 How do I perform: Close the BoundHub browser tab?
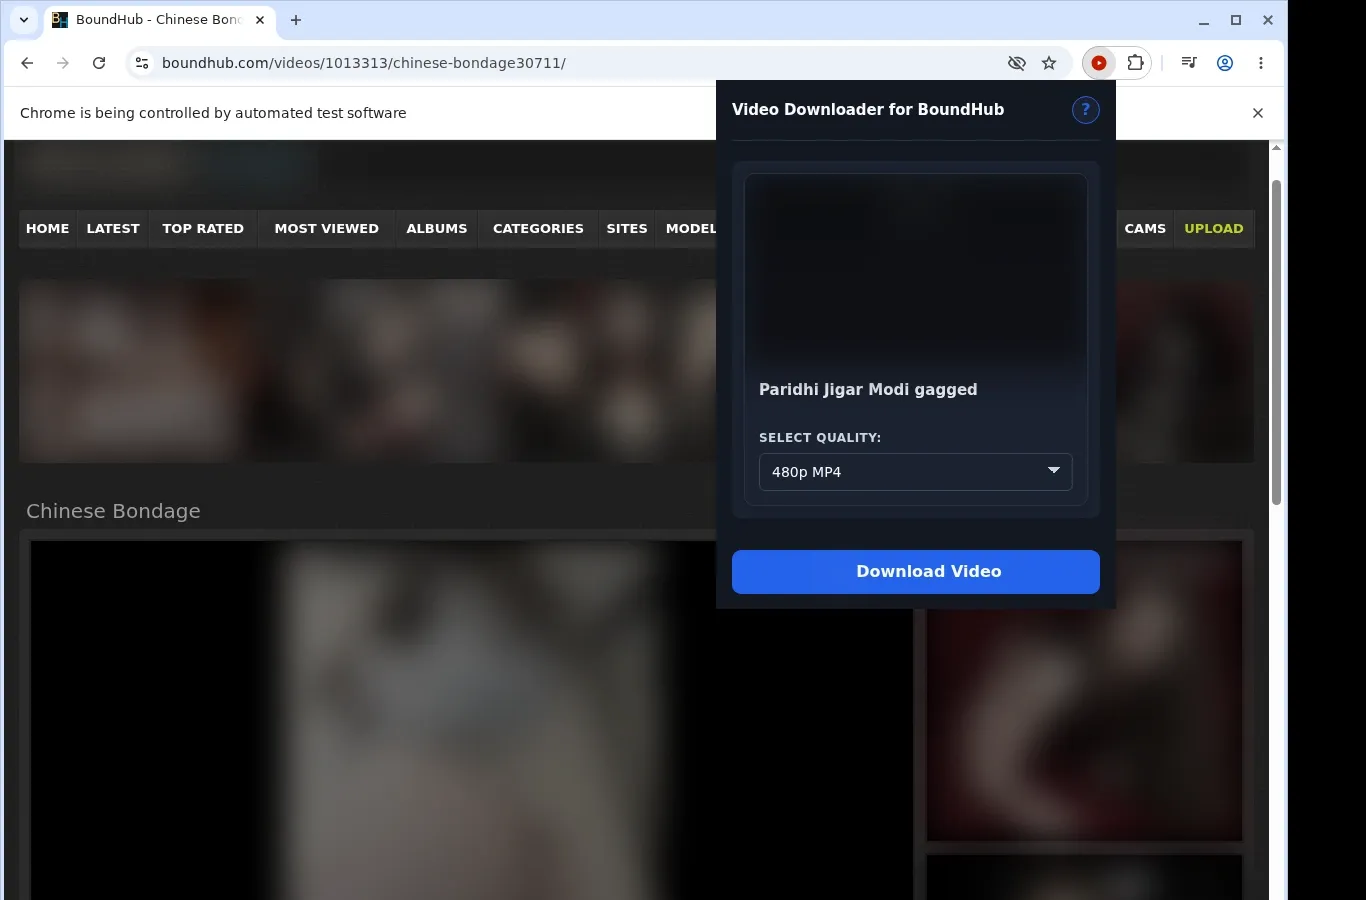[x=260, y=20]
